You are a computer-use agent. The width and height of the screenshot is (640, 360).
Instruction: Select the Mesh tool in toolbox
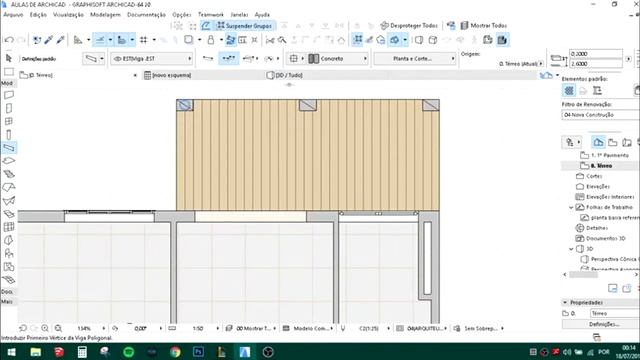[9, 280]
